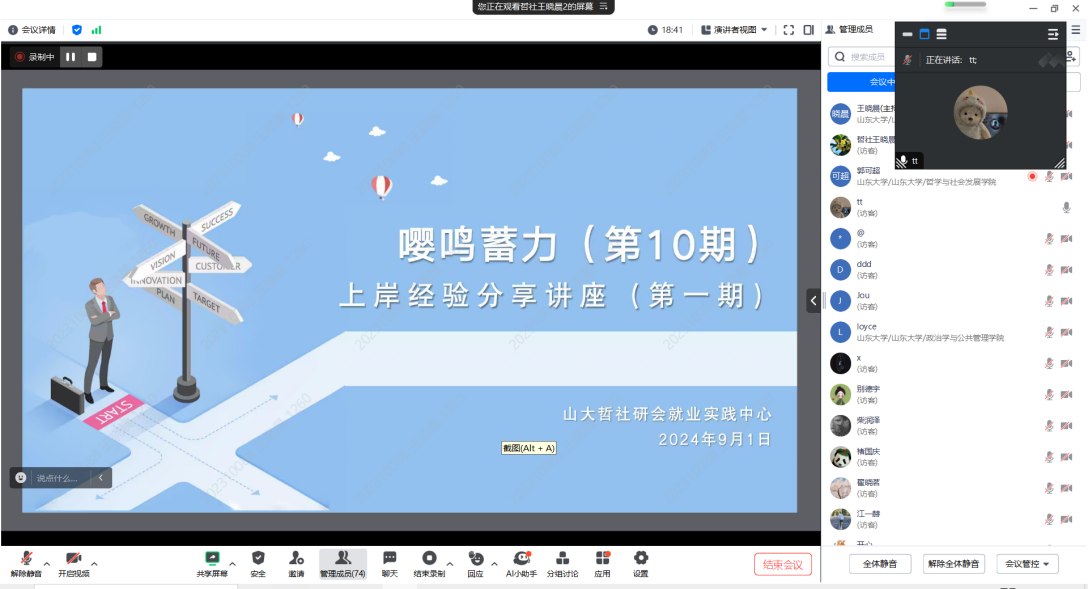The height and width of the screenshot is (589, 1088).
Task: Launch the AI小助手 assistant
Action: pos(520,563)
